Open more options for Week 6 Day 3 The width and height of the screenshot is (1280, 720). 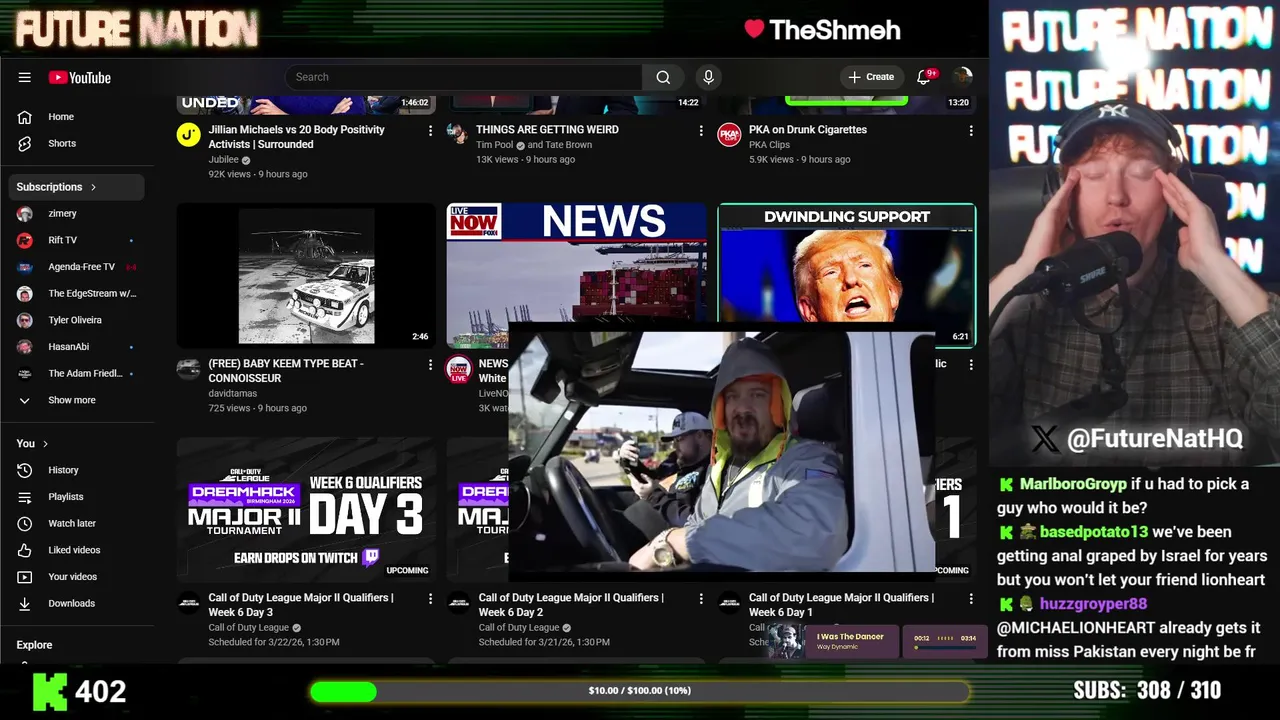(x=431, y=599)
